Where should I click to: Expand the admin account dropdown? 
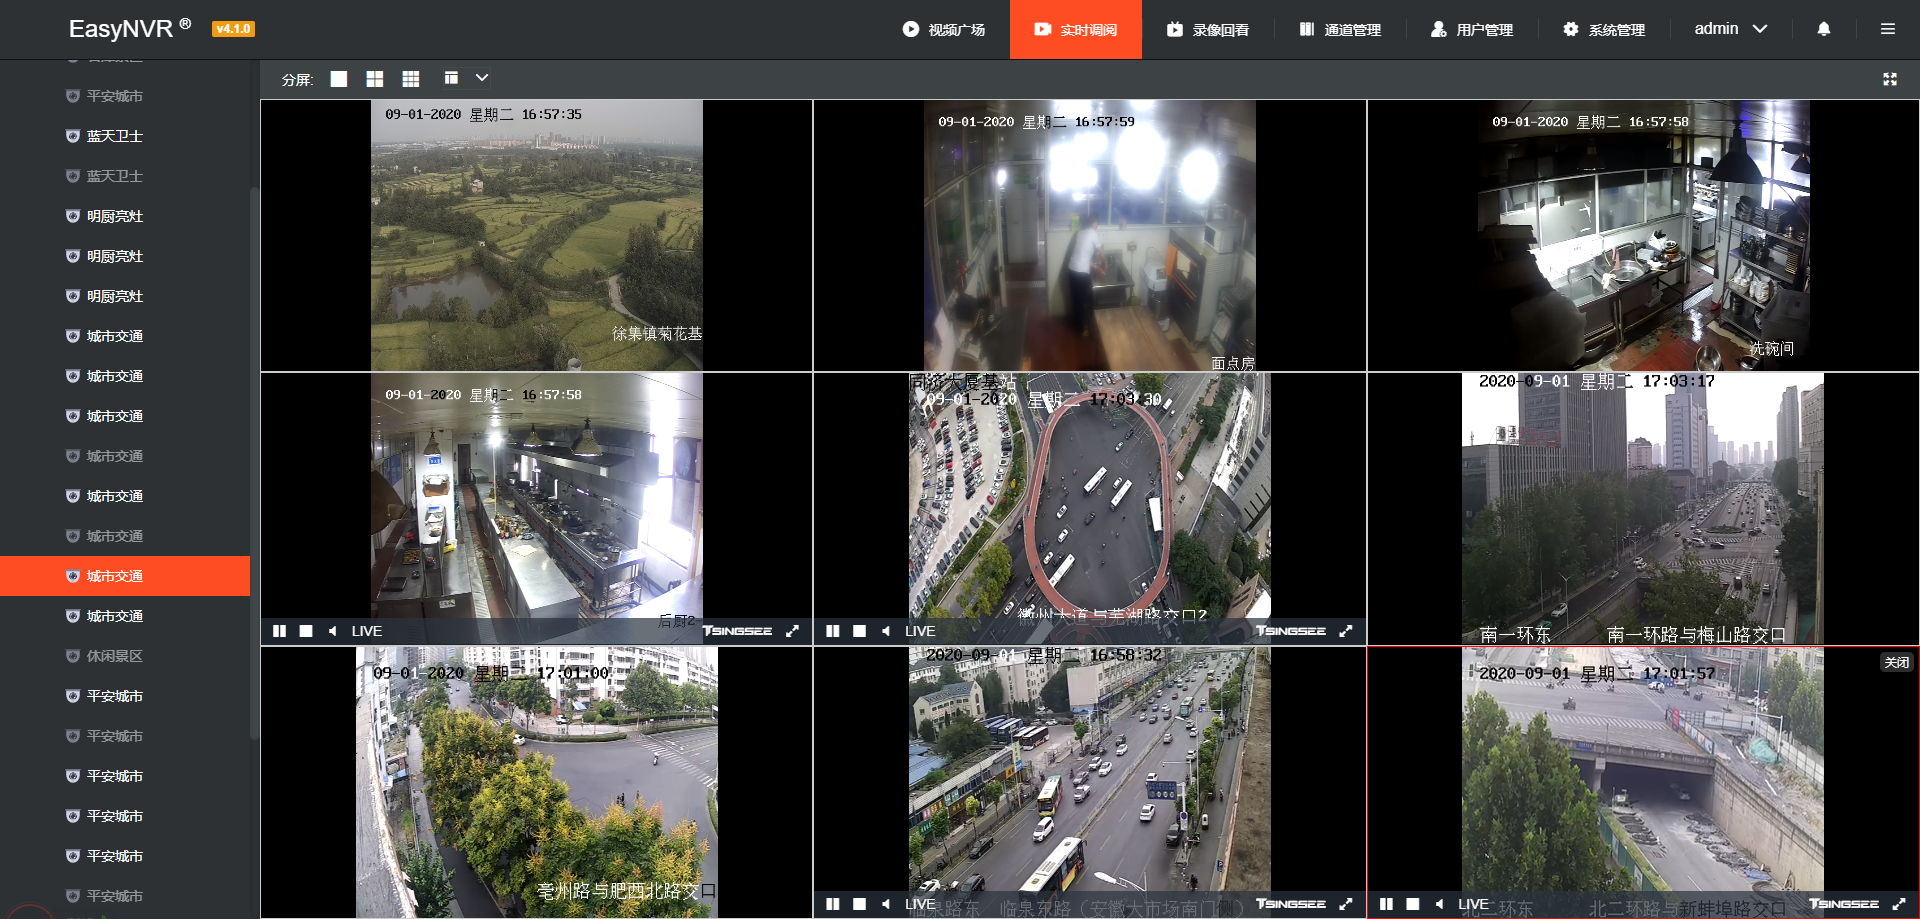click(1731, 29)
